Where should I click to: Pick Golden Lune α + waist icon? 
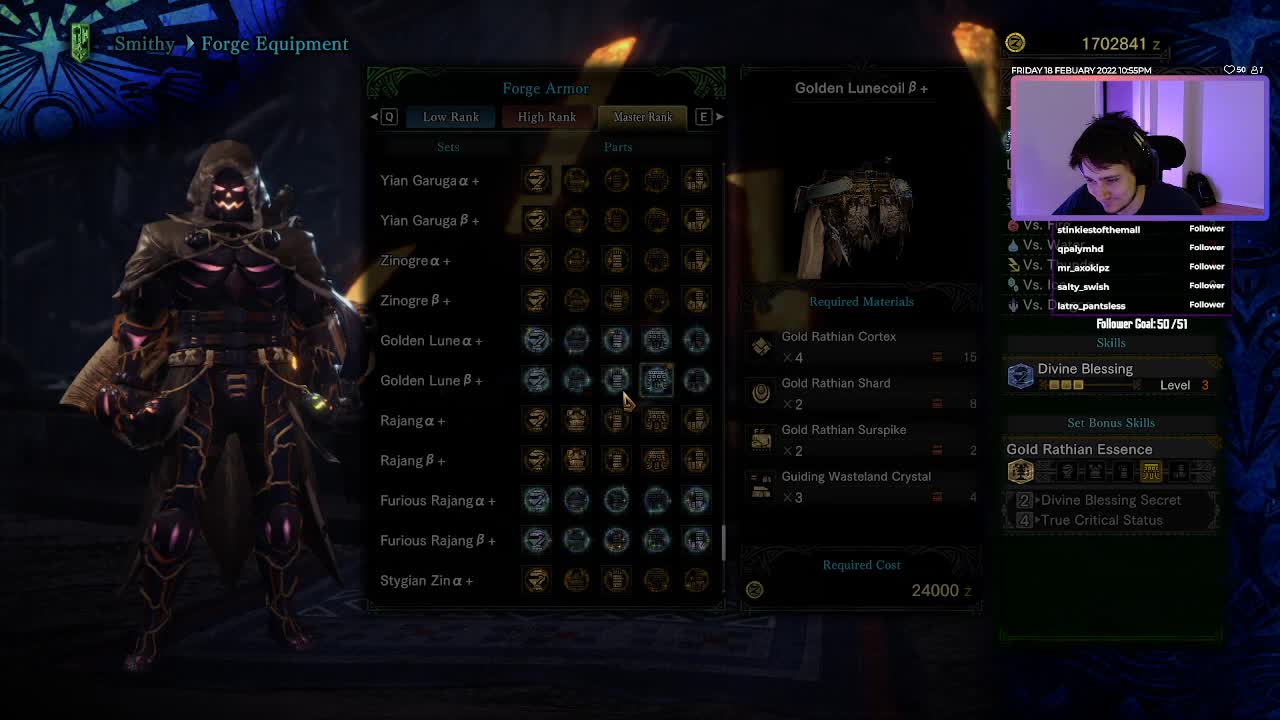656,340
